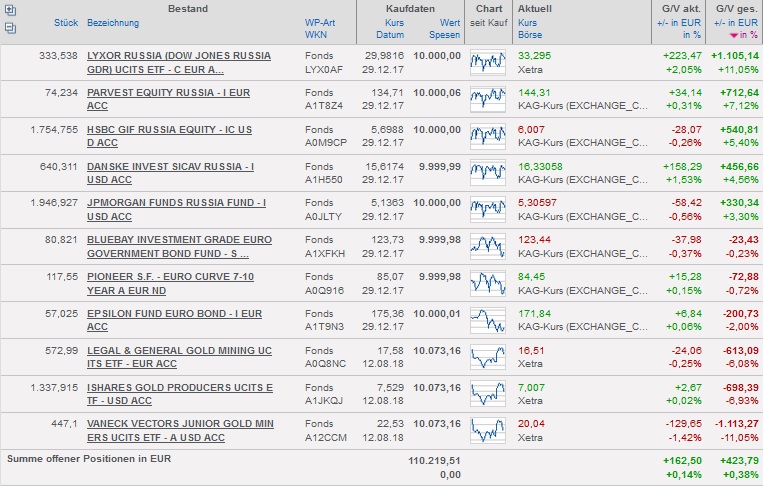Select the WKN cell A0Q916
Image resolution: width=763 pixels, height=486 pixels.
pos(324,290)
